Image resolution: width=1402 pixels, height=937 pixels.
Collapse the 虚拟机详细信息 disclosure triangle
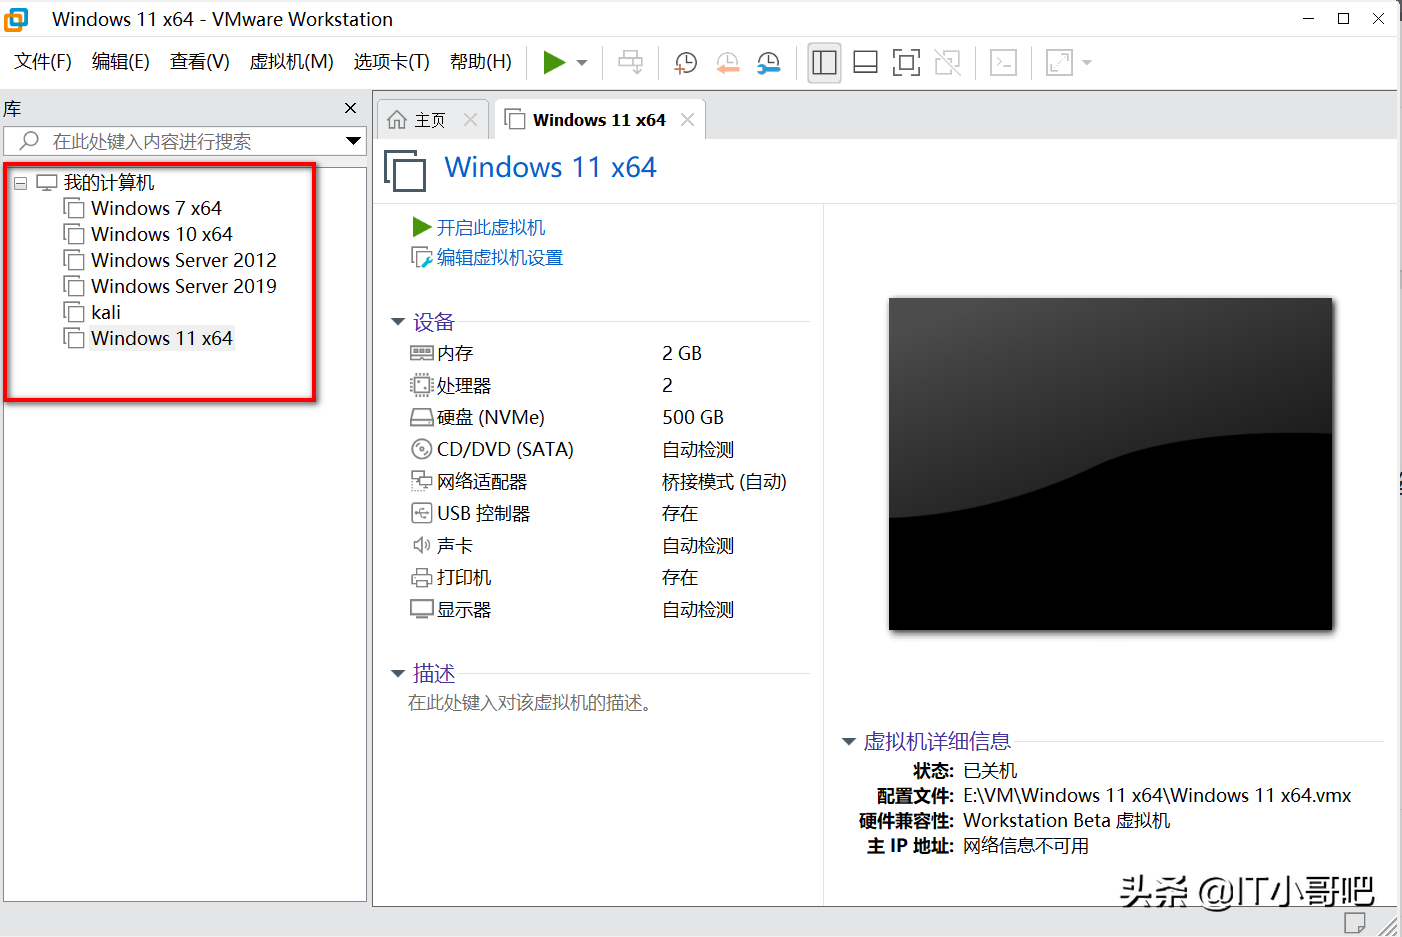pos(847,741)
